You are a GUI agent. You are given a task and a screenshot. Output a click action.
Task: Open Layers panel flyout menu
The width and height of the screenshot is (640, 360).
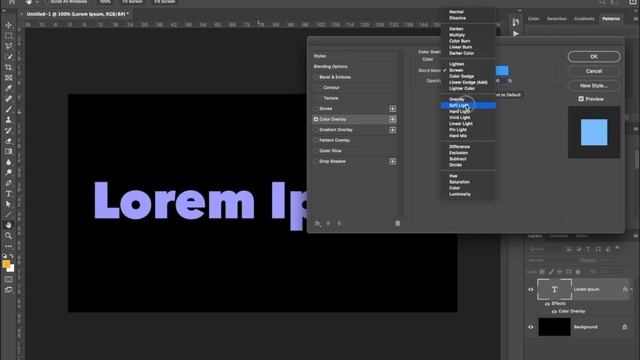(x=636, y=236)
